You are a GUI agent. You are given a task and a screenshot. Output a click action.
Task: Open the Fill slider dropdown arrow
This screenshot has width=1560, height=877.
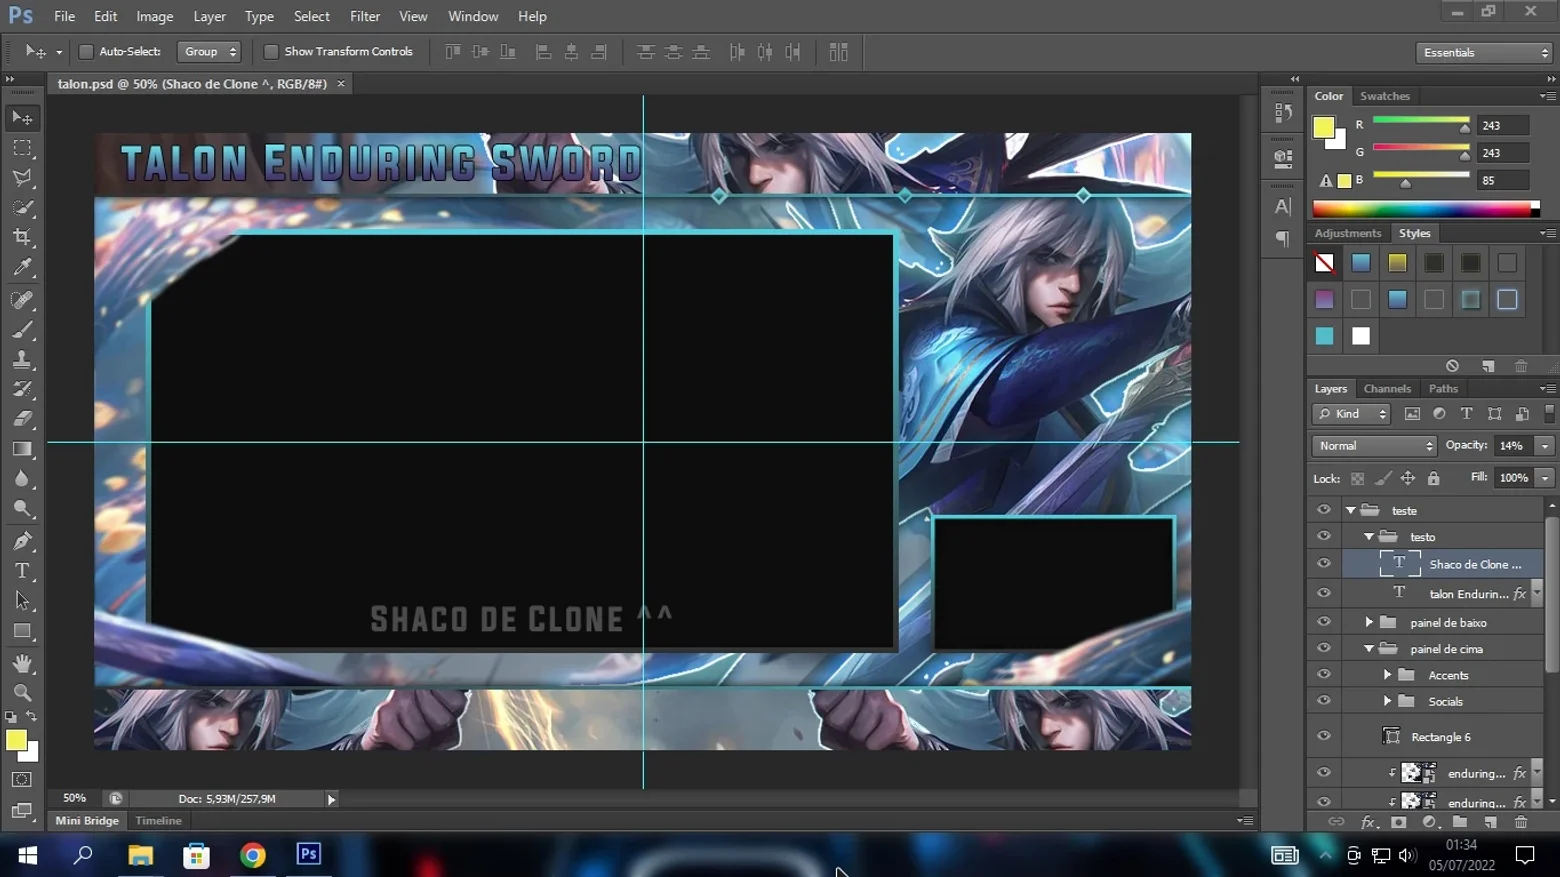[x=1545, y=478]
